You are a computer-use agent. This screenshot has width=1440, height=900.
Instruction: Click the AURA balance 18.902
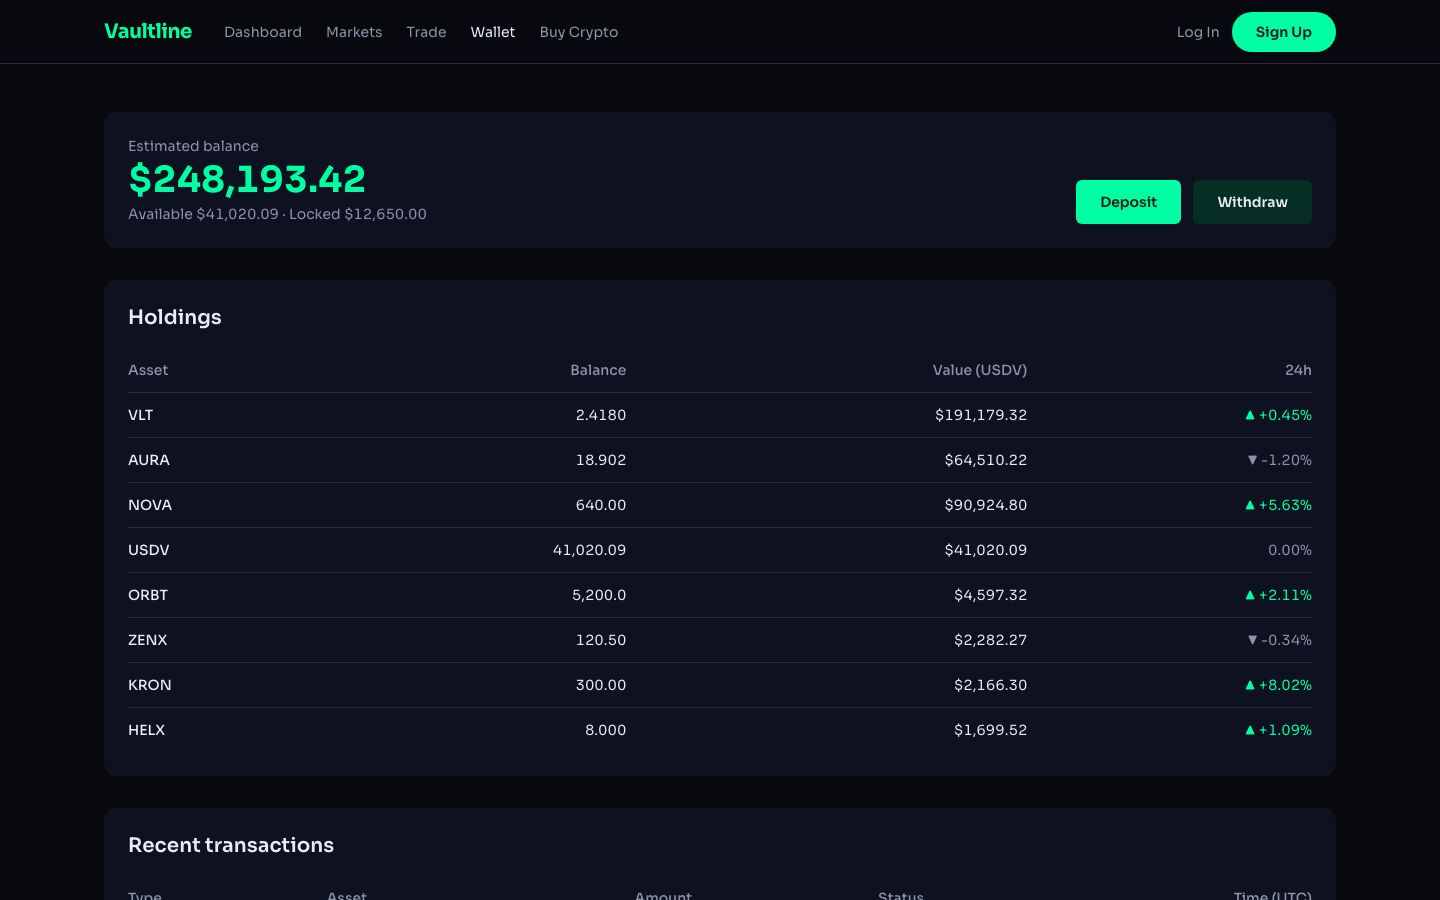(601, 460)
